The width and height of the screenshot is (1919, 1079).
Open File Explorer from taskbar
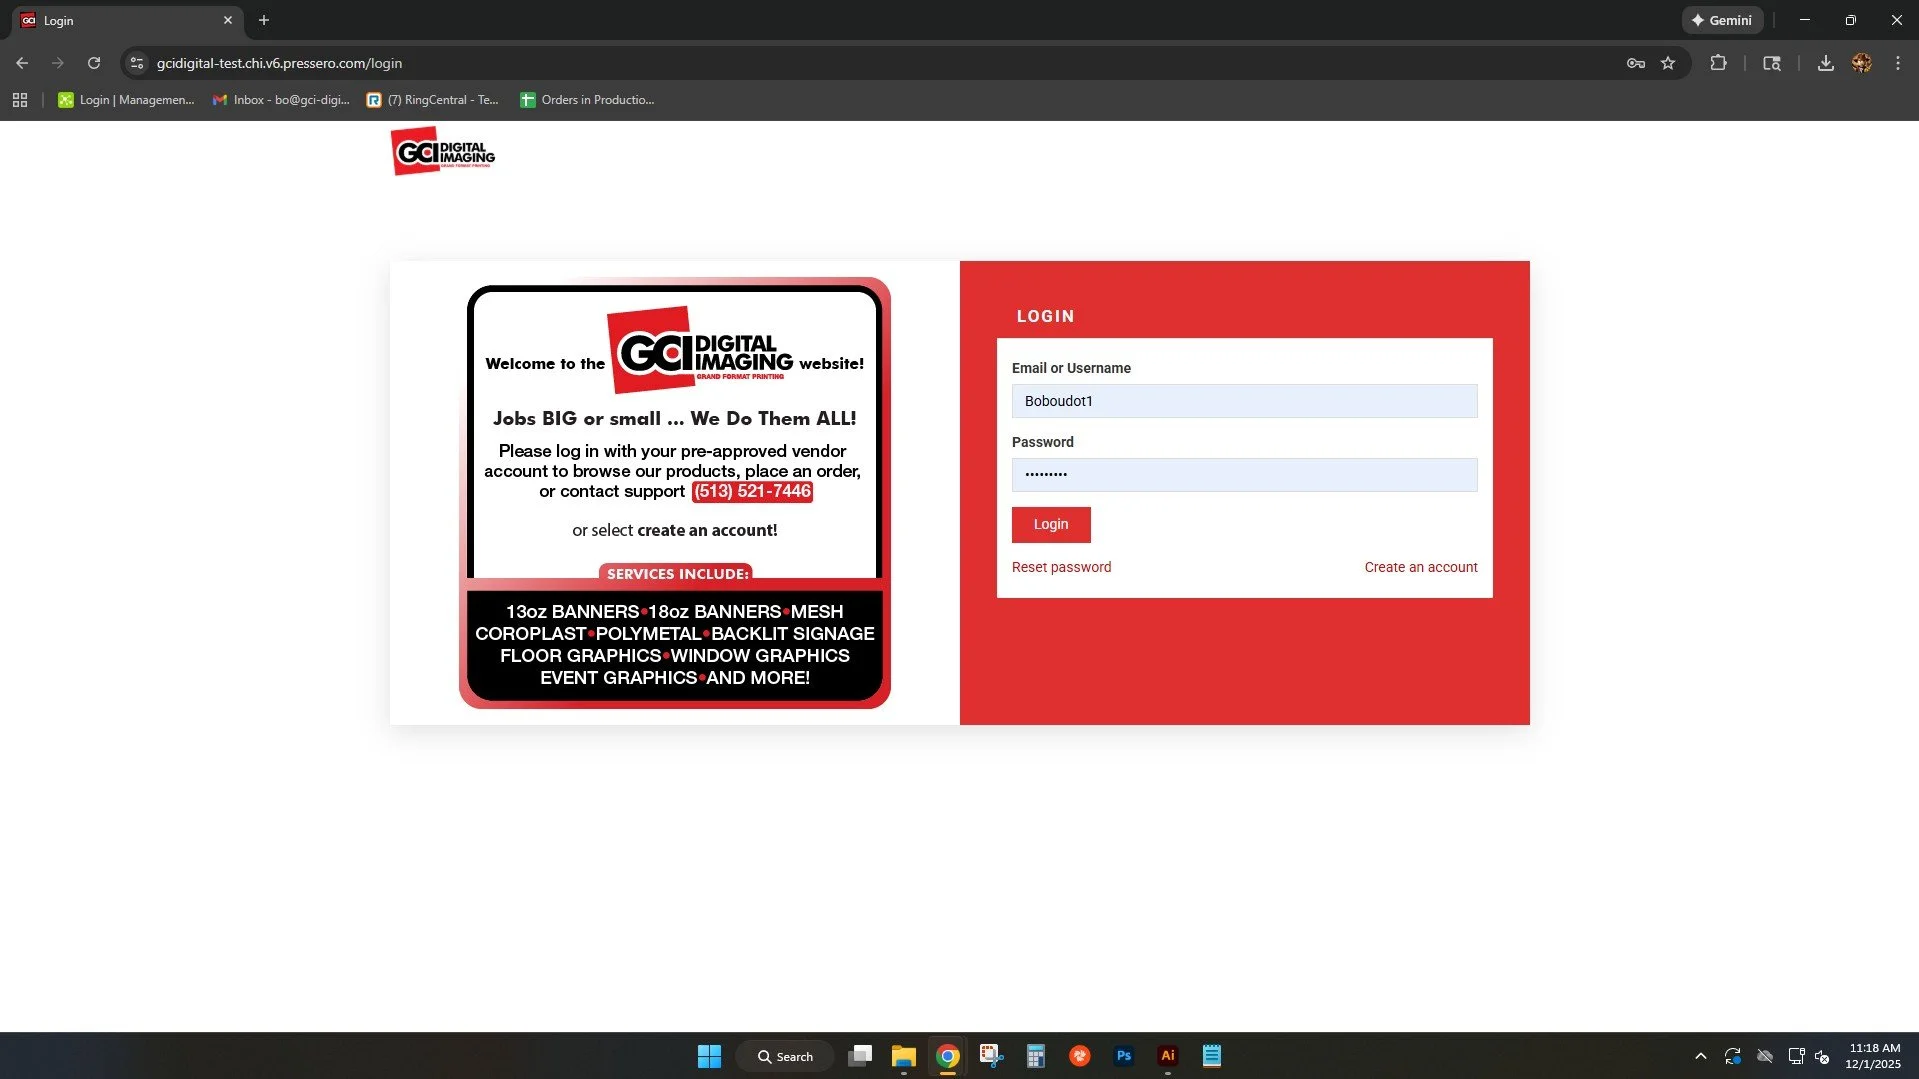point(904,1056)
